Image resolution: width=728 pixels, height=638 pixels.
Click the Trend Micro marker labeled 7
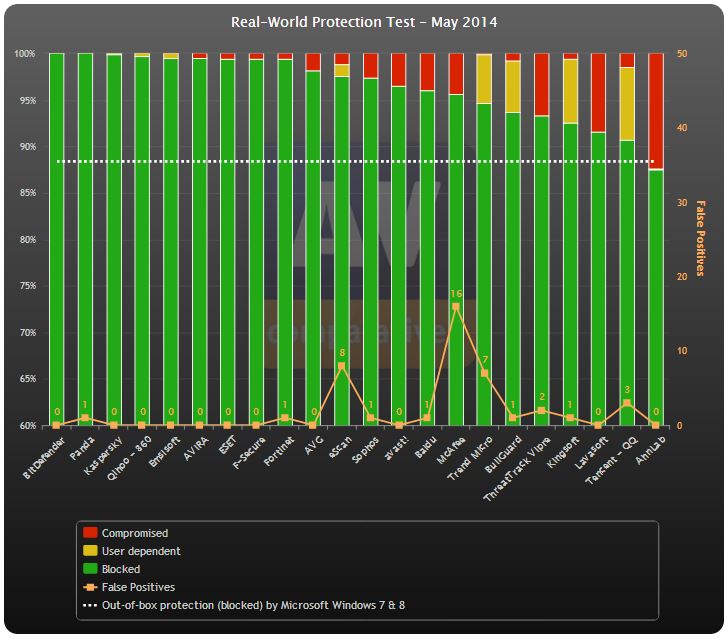tap(485, 373)
